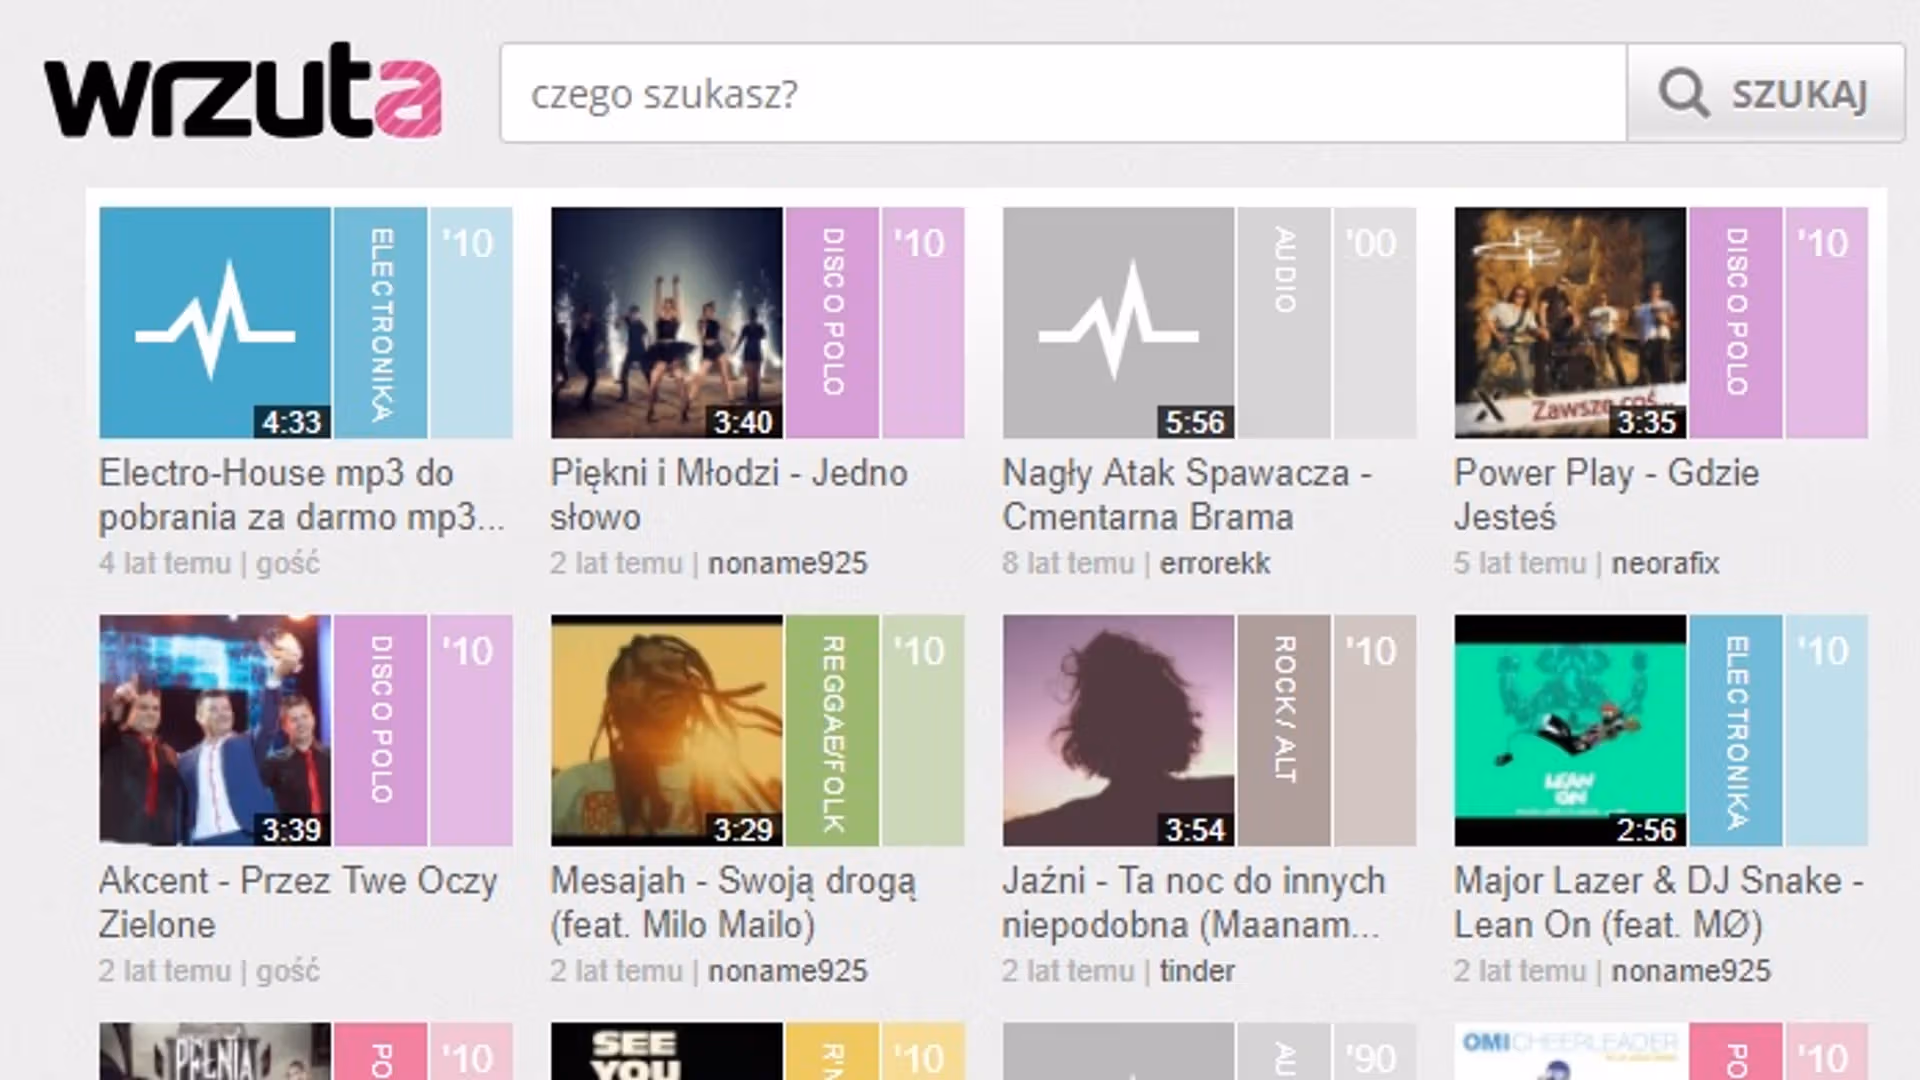Visit uploader errorekk's profile link
The width and height of the screenshot is (1920, 1080).
point(1214,564)
